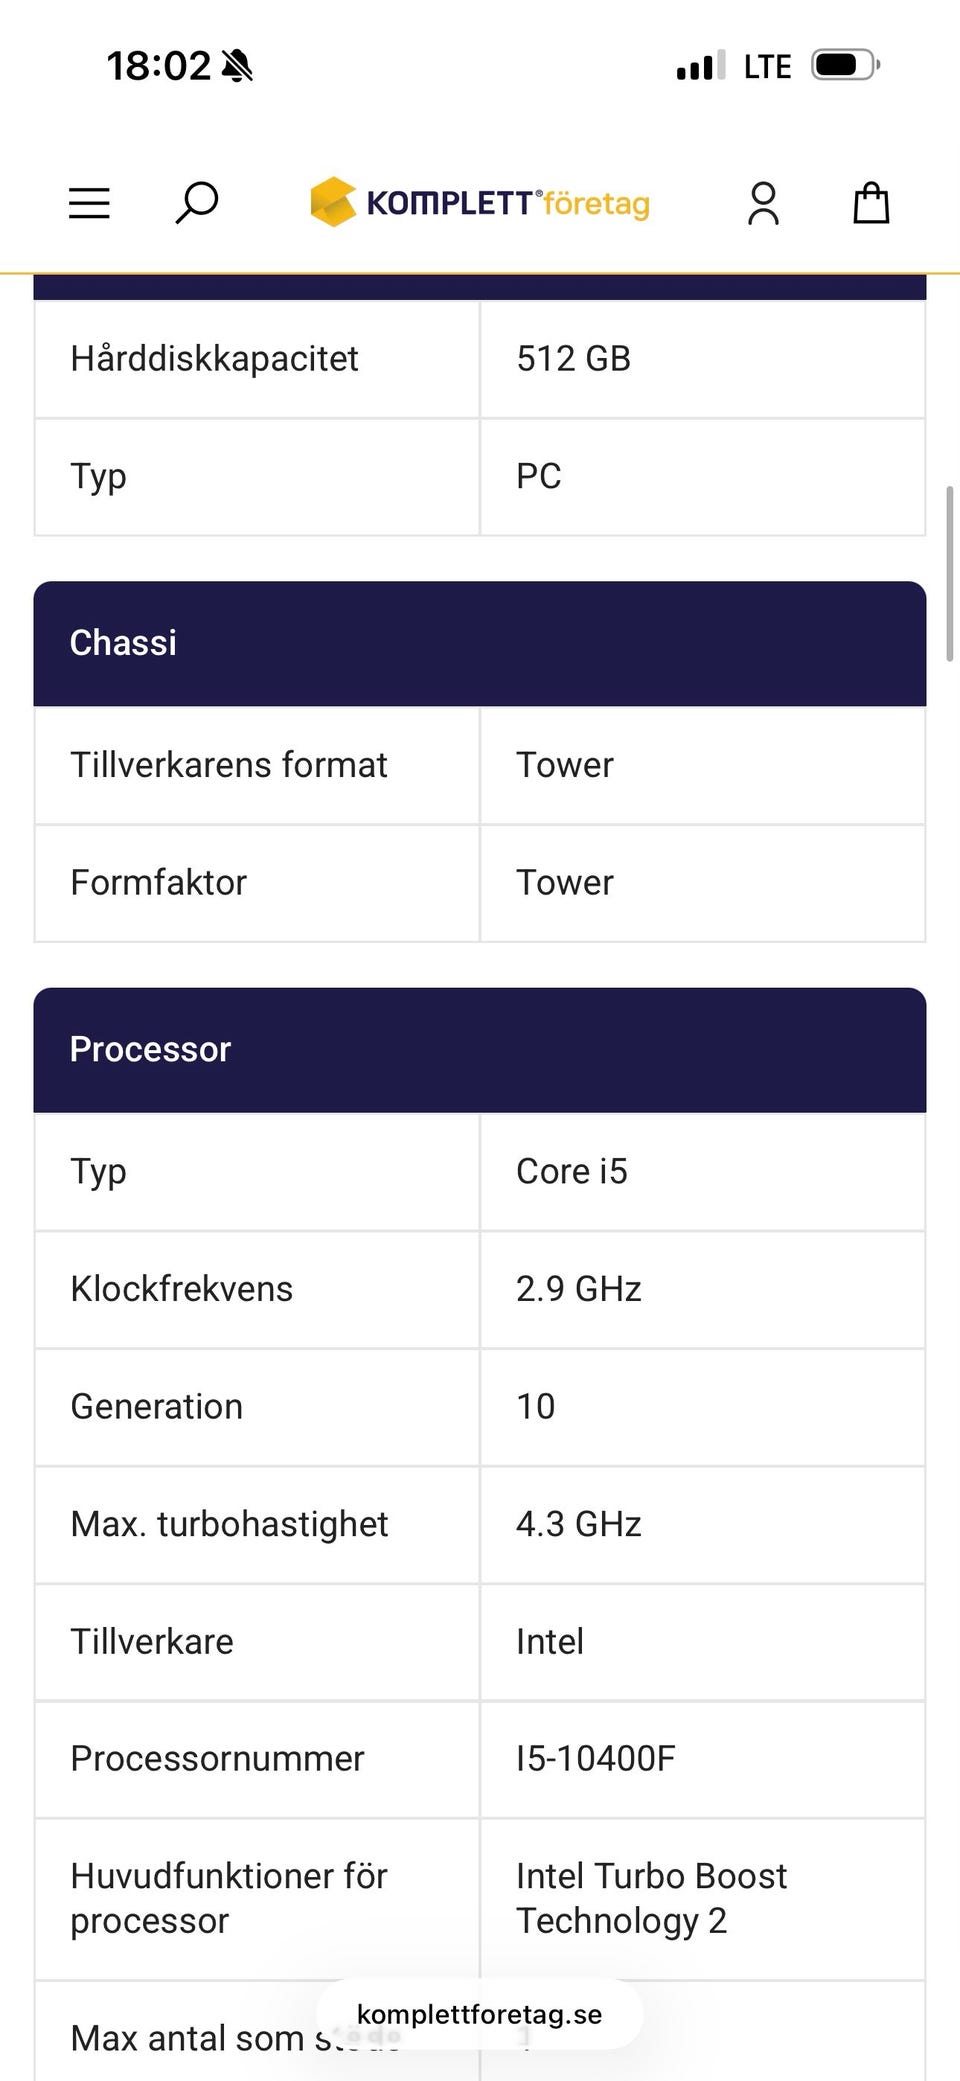Screen dimensions: 960x2081
Task: Collapse the Processor section header
Action: tap(480, 1049)
